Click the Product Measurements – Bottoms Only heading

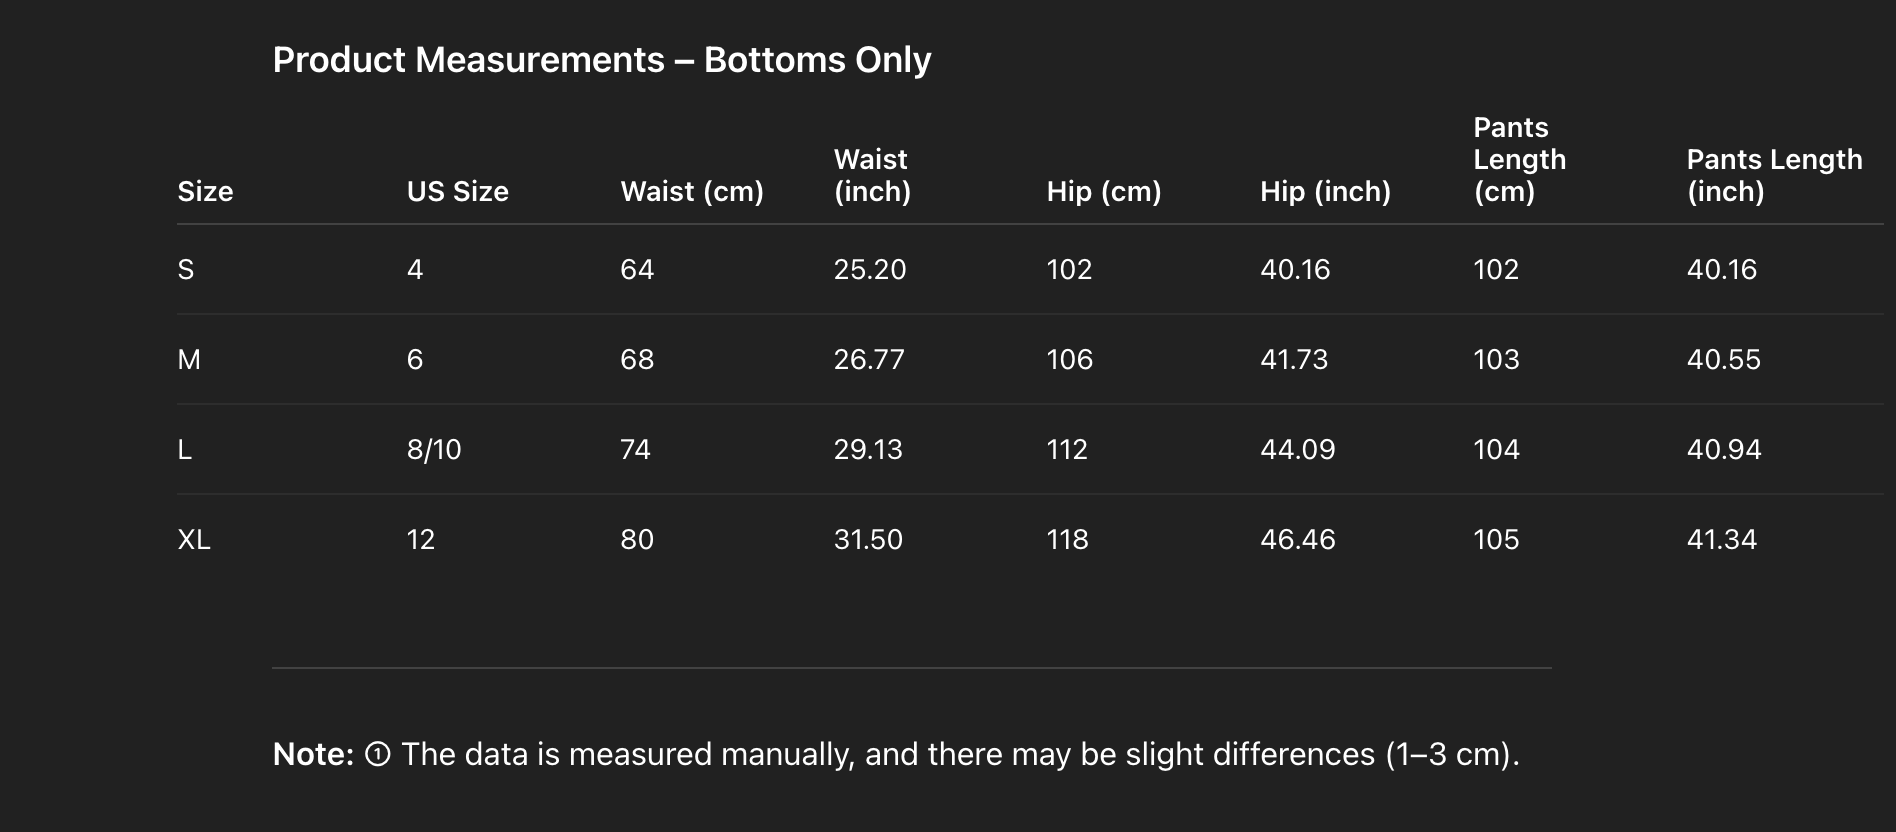[601, 60]
